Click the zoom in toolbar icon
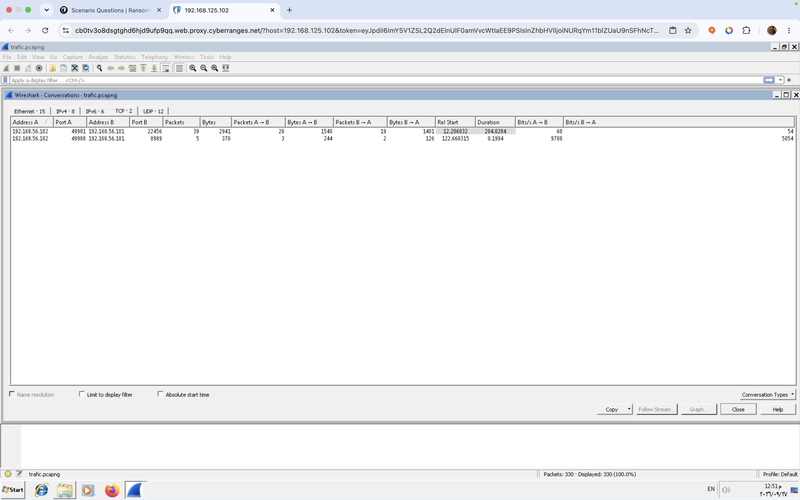800x500 pixels. coord(193,68)
